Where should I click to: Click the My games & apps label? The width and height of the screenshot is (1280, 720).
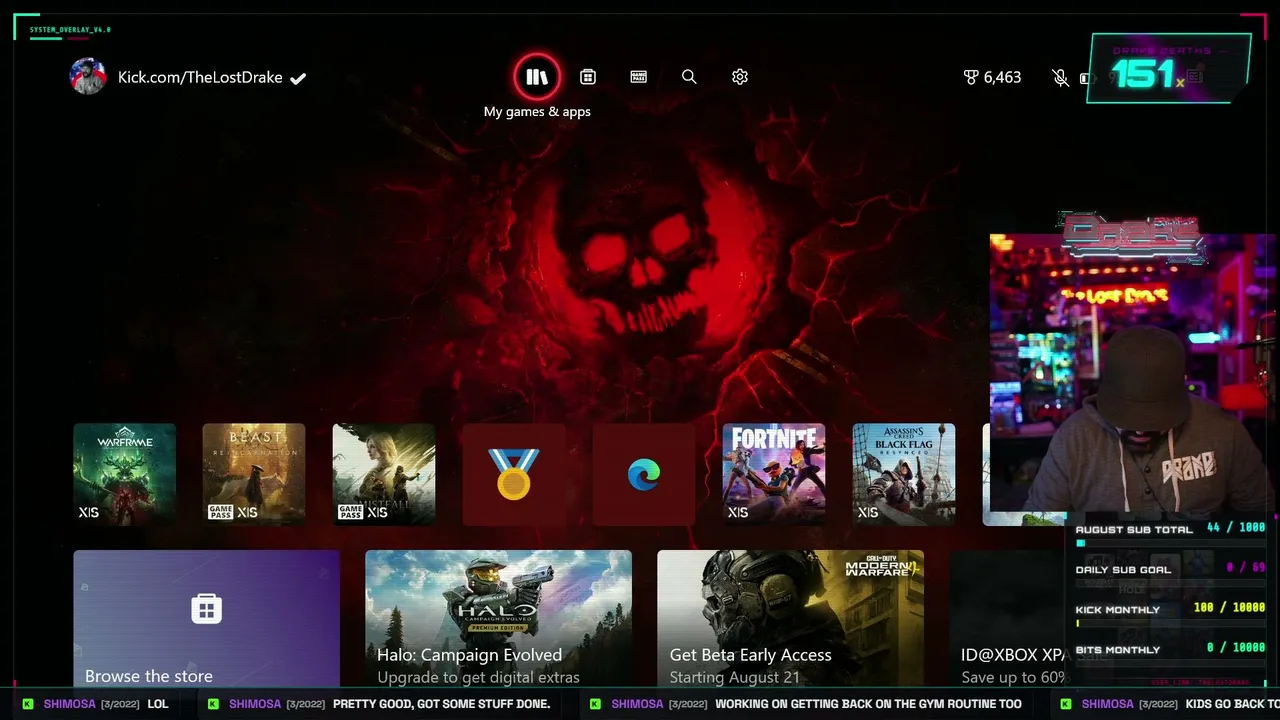point(537,112)
